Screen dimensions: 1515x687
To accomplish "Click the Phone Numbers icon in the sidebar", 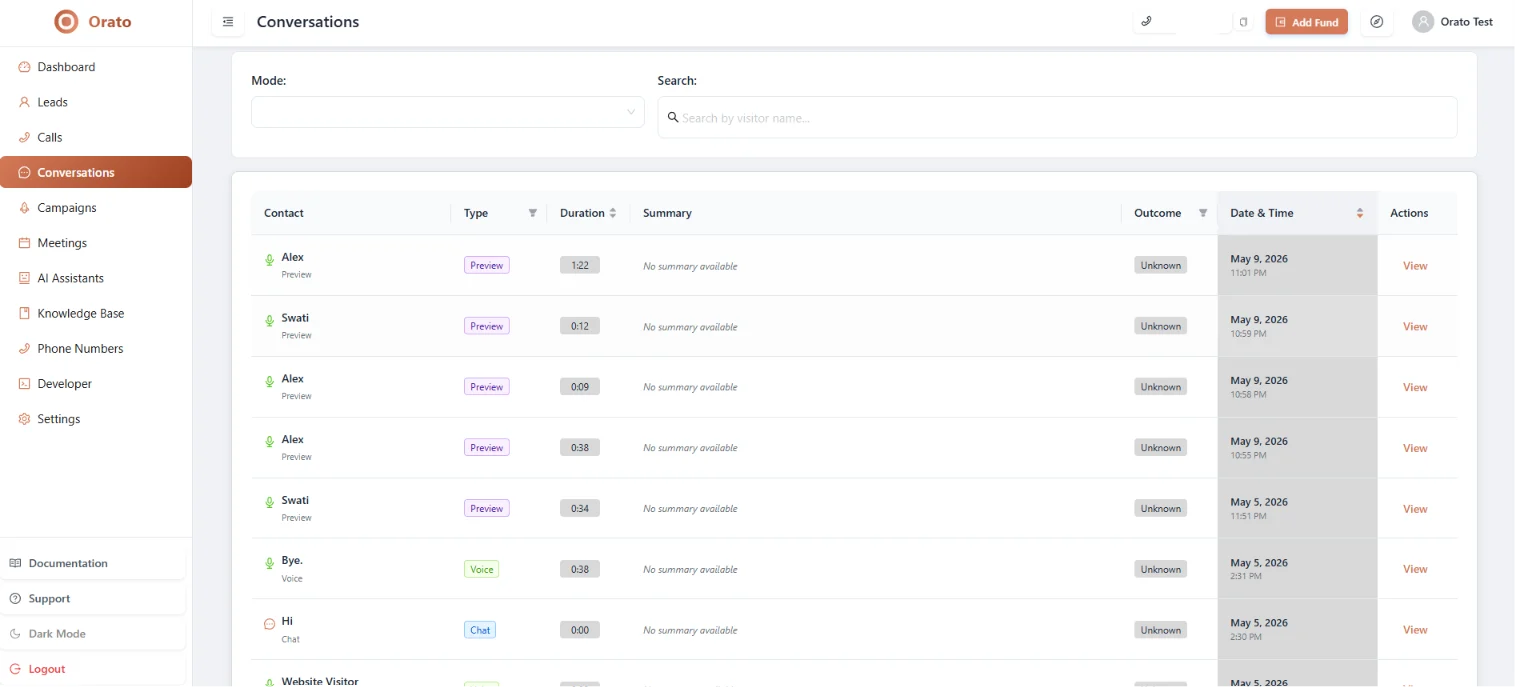I will (25, 349).
